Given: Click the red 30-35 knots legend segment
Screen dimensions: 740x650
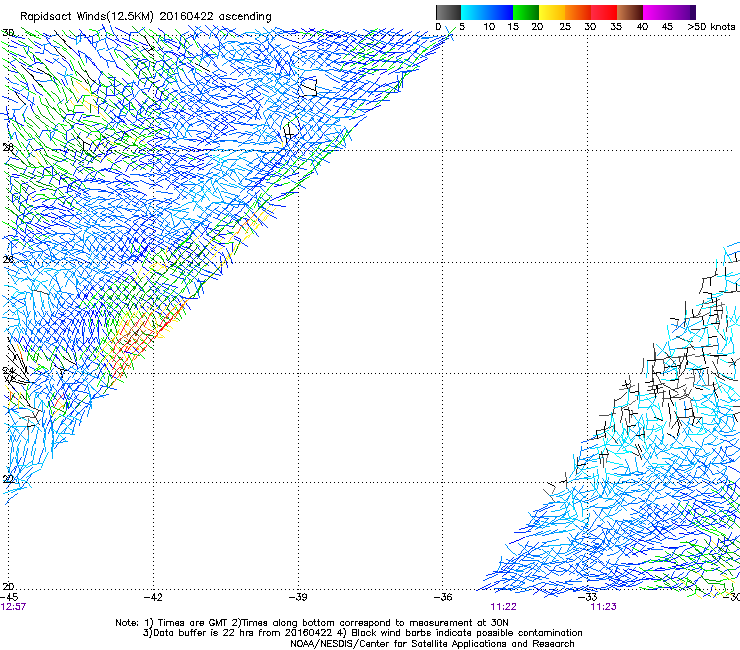Looking at the screenshot, I should tap(604, 12).
